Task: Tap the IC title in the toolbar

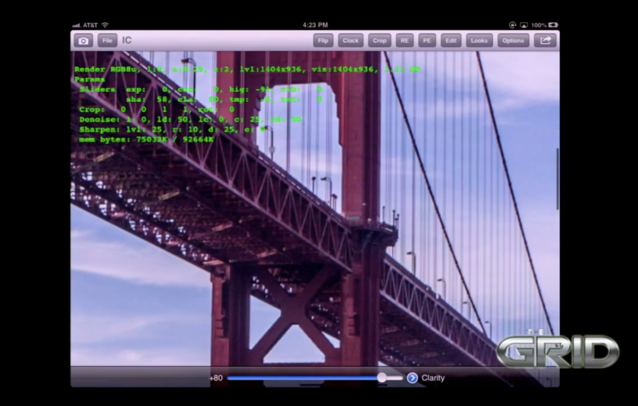Action: point(128,40)
